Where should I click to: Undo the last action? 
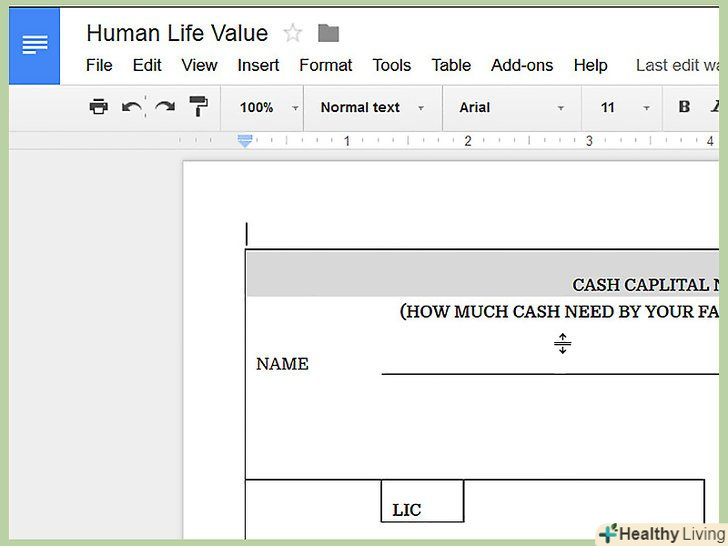coord(131,107)
